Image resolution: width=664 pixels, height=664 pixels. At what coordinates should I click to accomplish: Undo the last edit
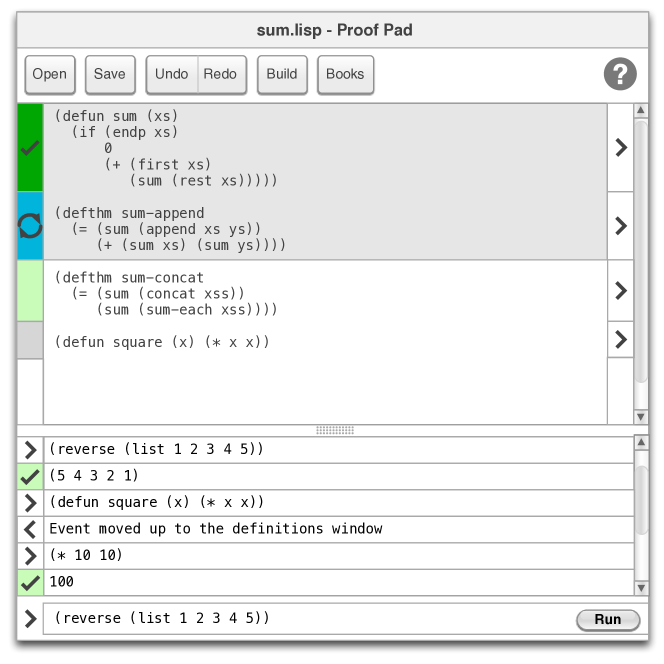point(172,74)
